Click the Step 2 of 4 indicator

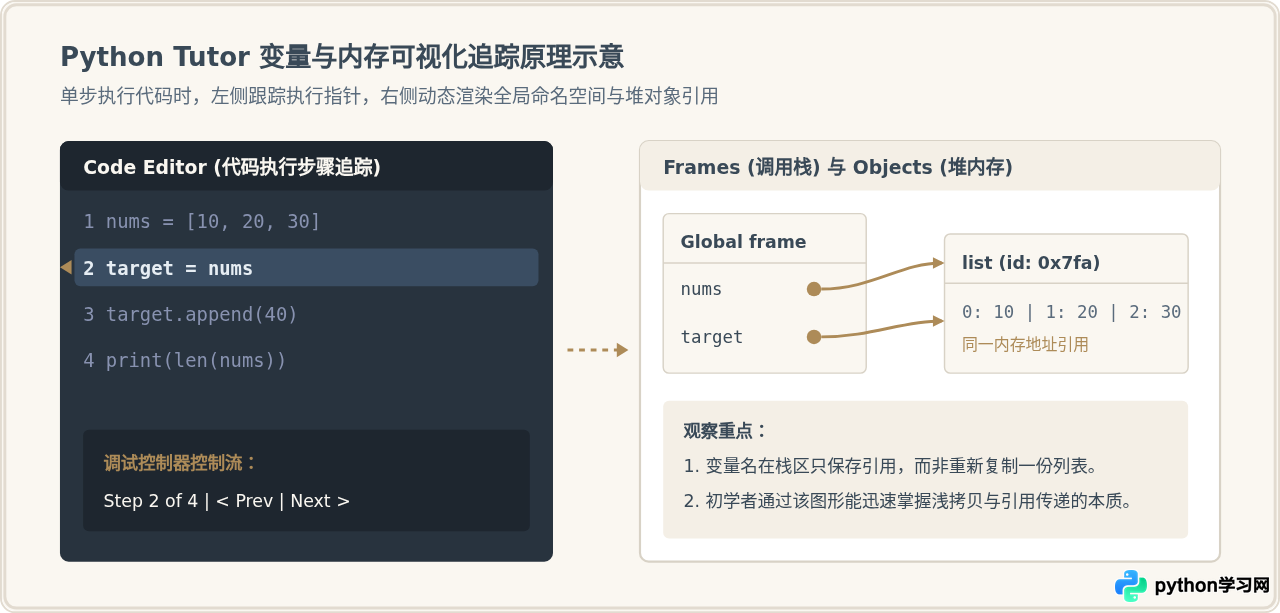pos(150,501)
